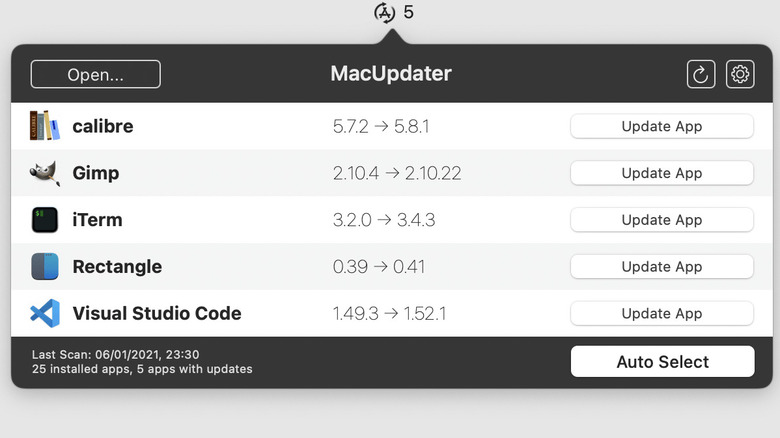Click the iTerm terminal icon
The image size is (780, 438).
[x=45, y=220]
